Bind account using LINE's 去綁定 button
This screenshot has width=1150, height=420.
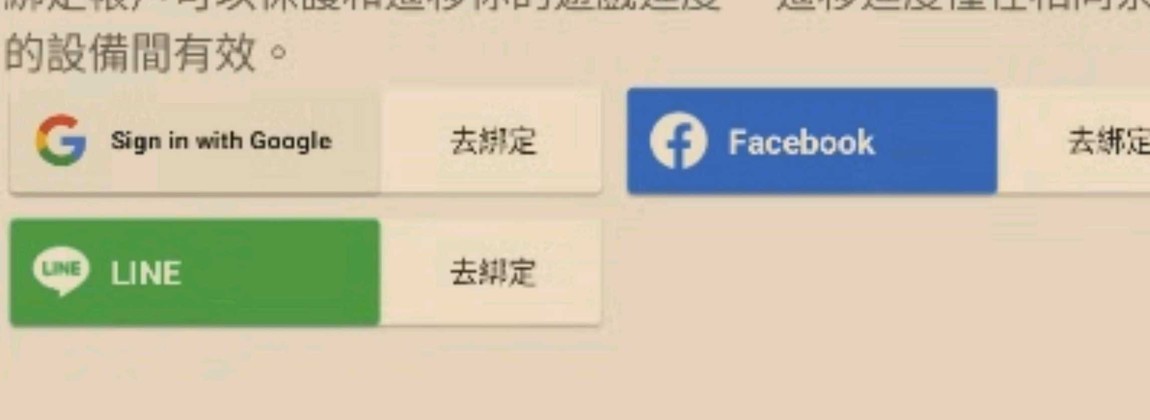pos(491,272)
